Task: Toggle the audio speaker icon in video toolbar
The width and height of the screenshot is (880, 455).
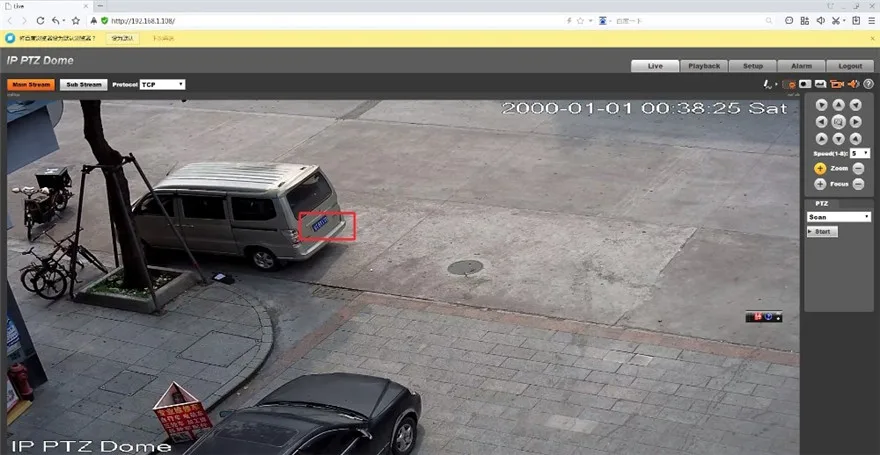Action: [x=853, y=84]
